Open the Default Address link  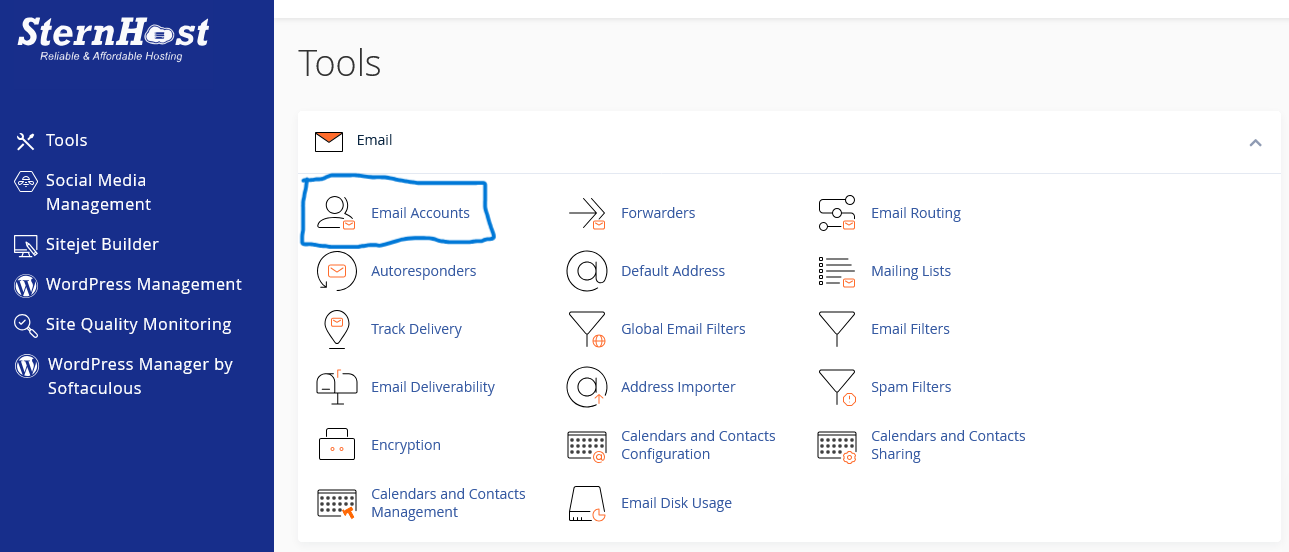pyautogui.click(x=672, y=271)
